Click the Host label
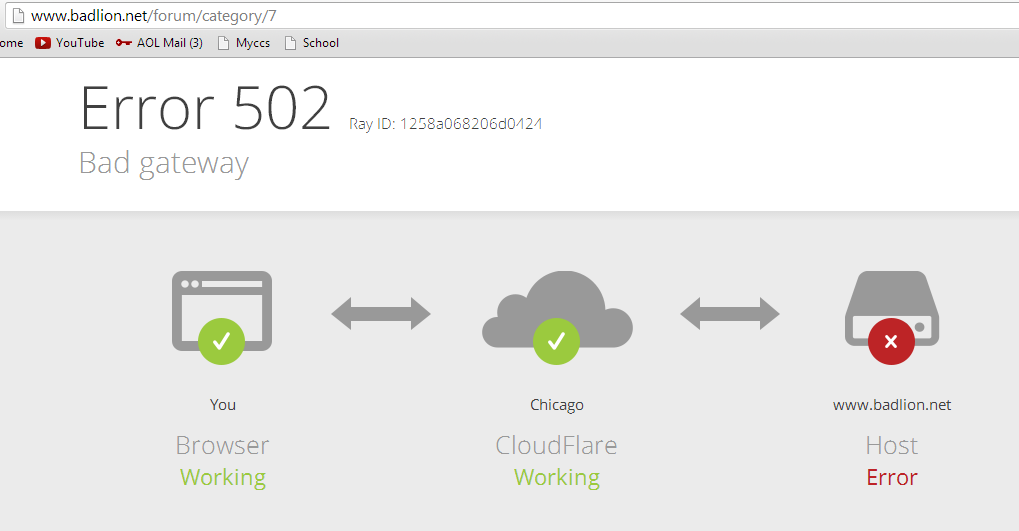This screenshot has width=1019, height=531. pos(892,445)
